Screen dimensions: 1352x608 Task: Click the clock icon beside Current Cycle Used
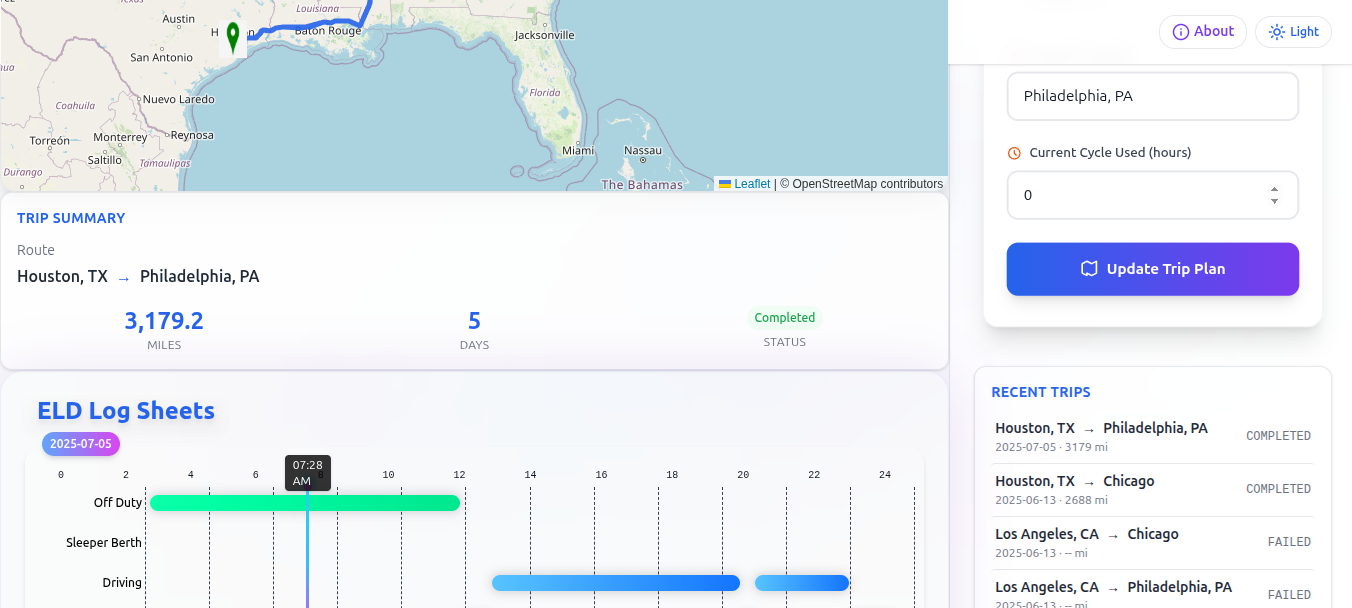pyautogui.click(x=1014, y=153)
